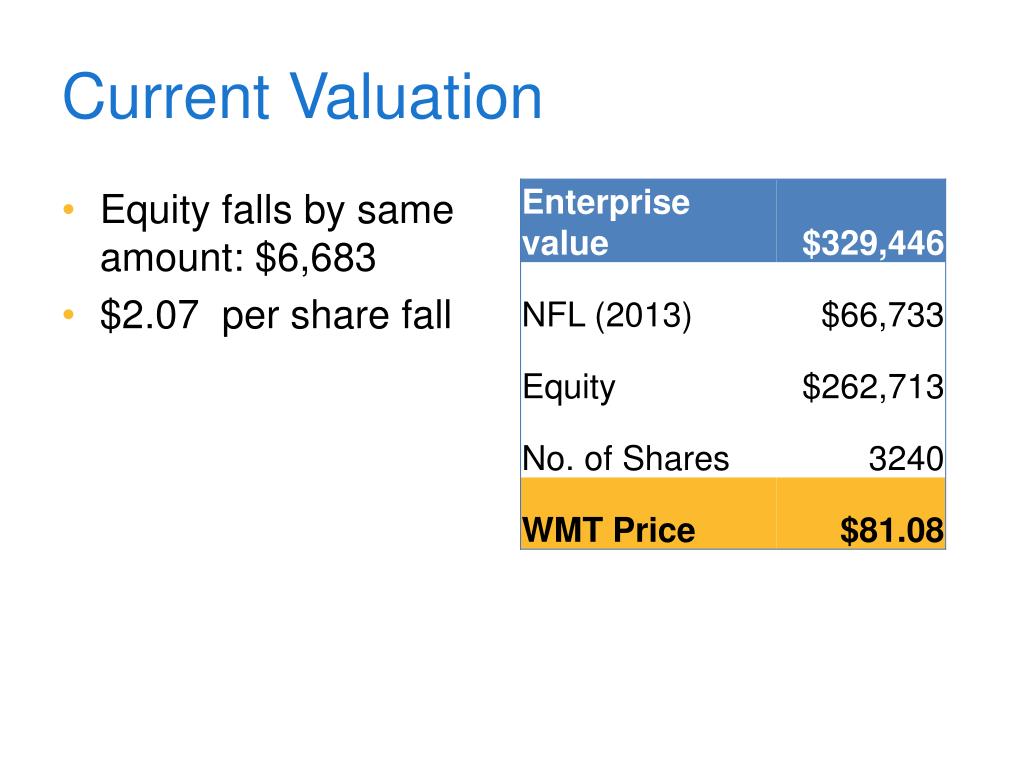Select the $81.08 WMT price cell

[x=891, y=530]
